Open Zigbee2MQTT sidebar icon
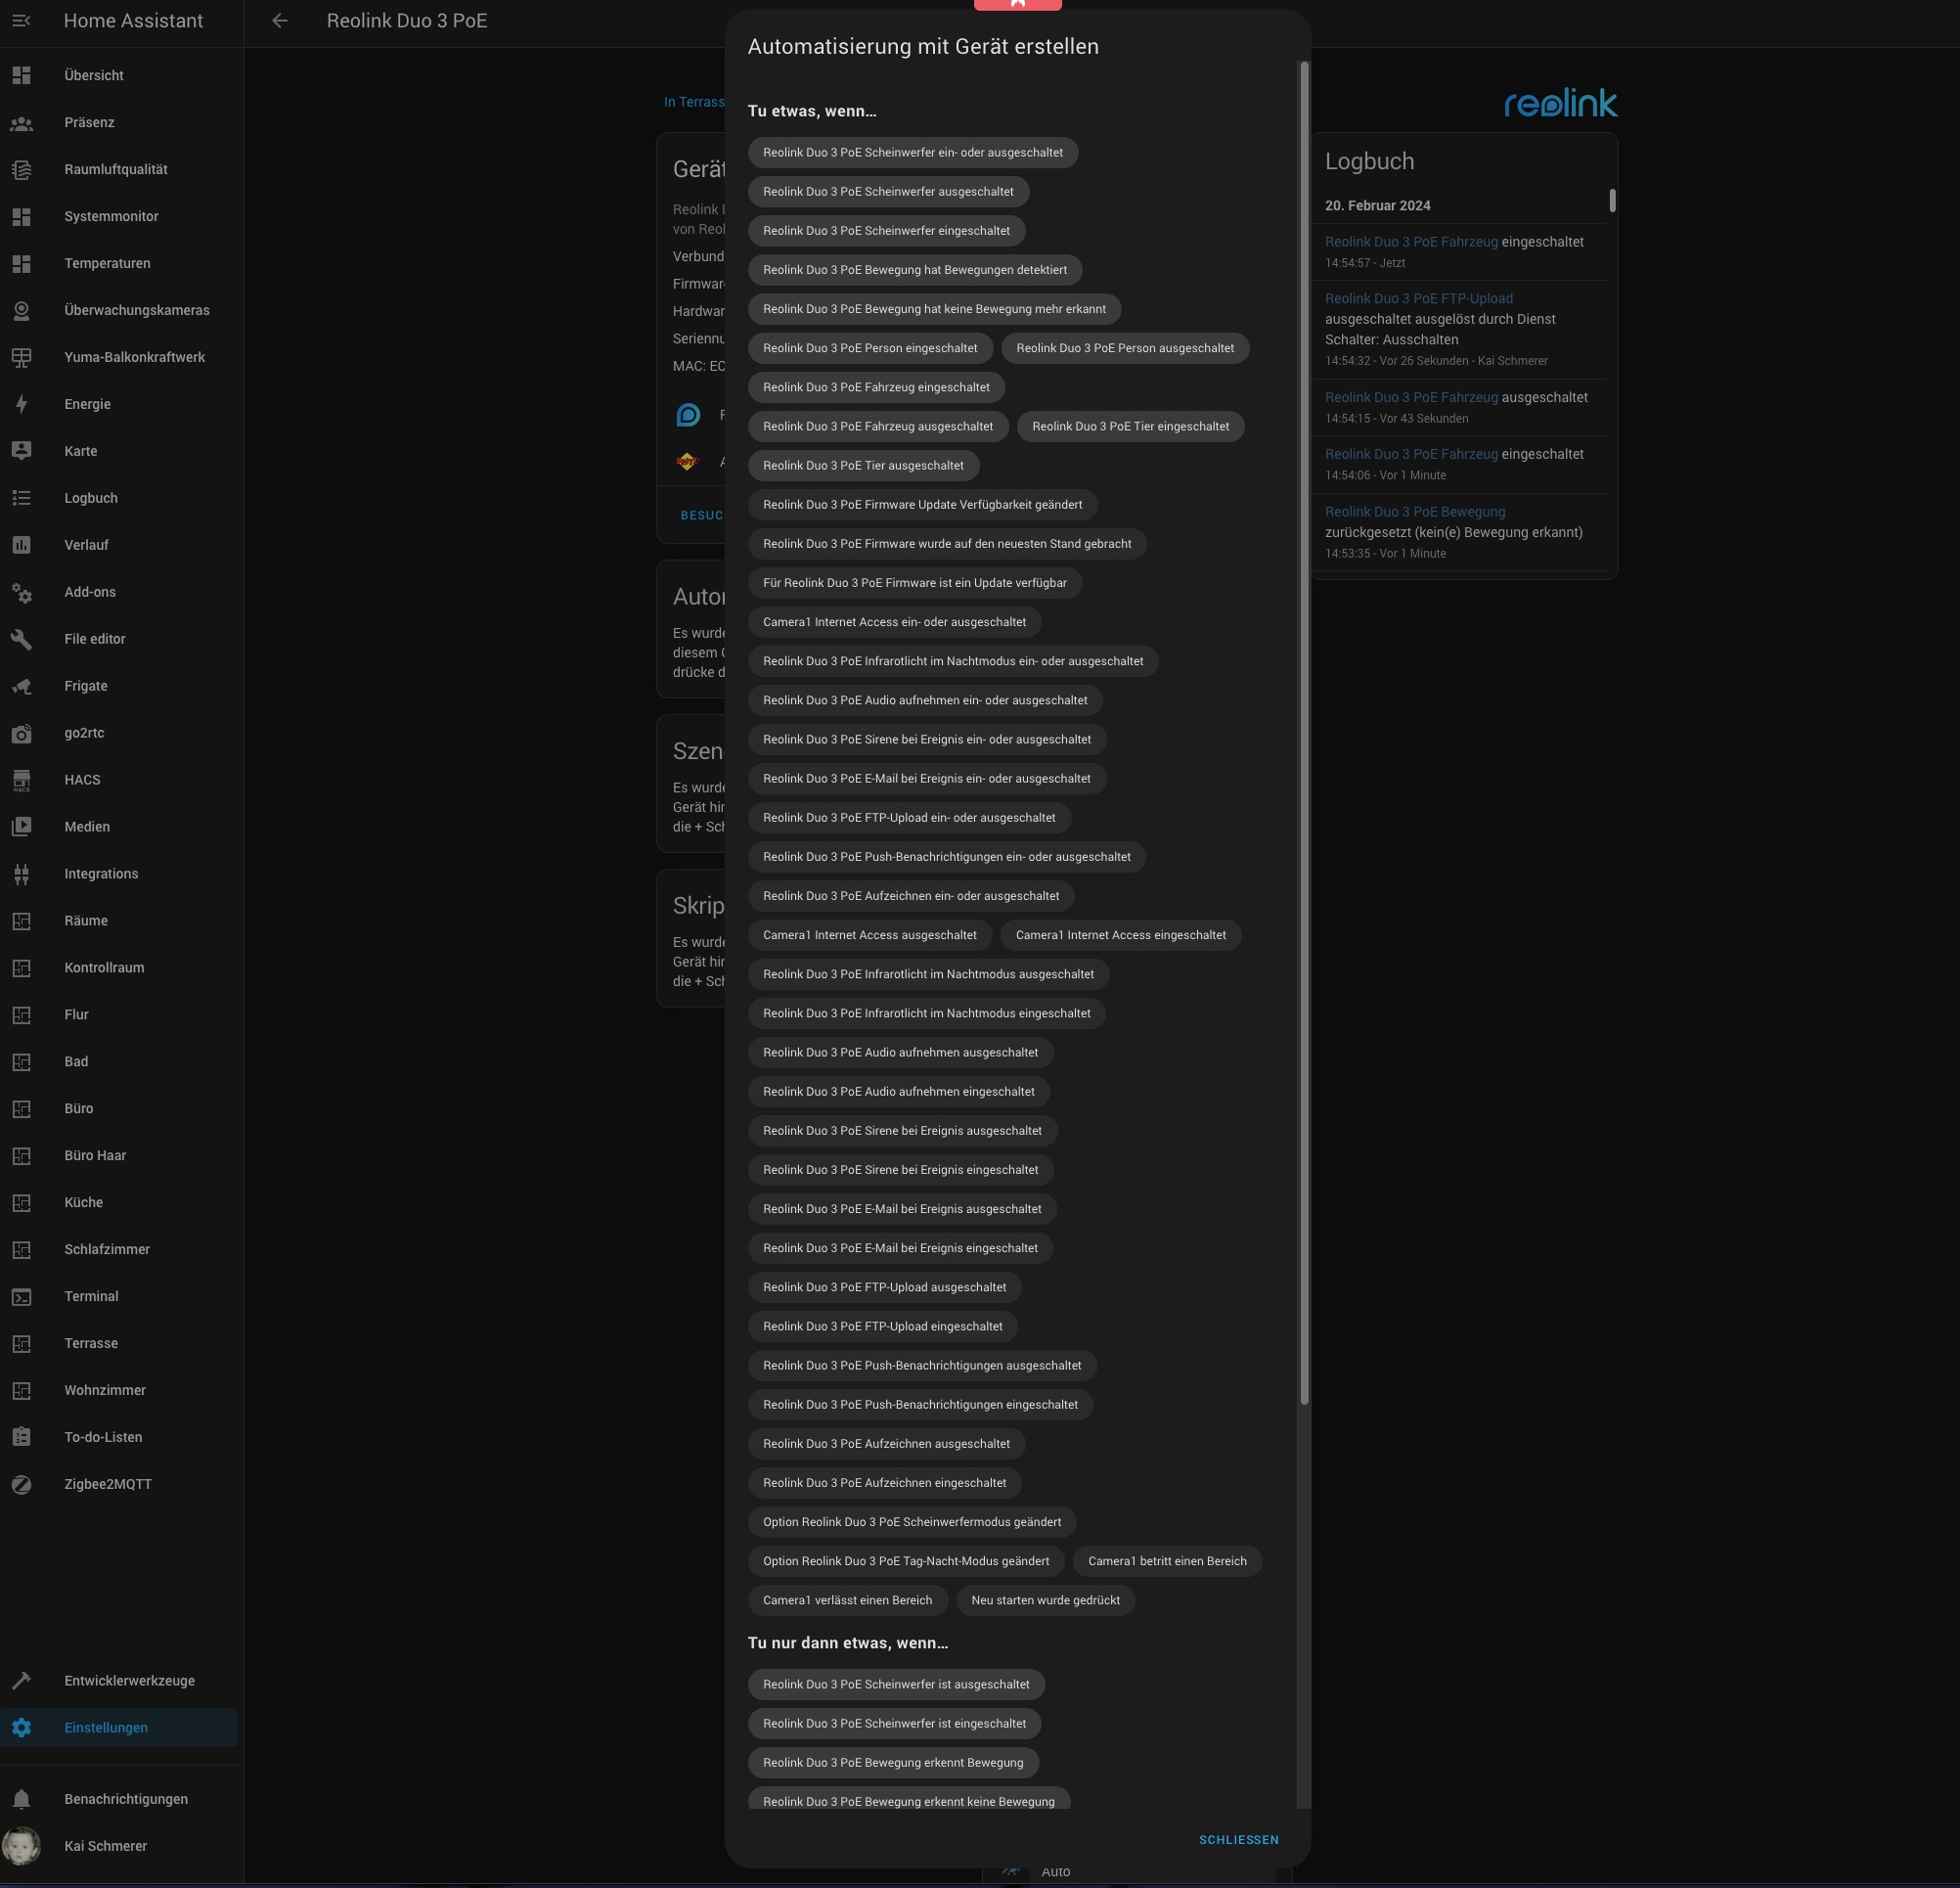The image size is (1960, 1888). point(21,1484)
